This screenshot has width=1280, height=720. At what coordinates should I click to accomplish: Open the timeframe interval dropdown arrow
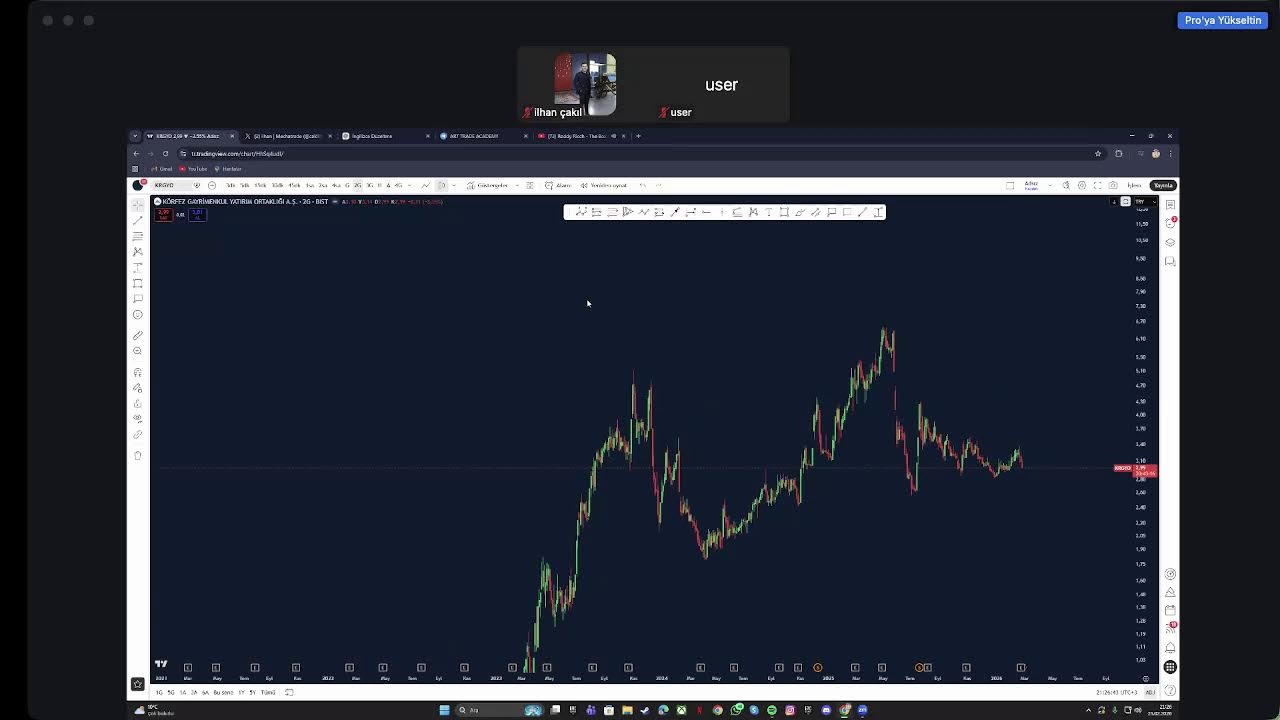click(x=409, y=185)
